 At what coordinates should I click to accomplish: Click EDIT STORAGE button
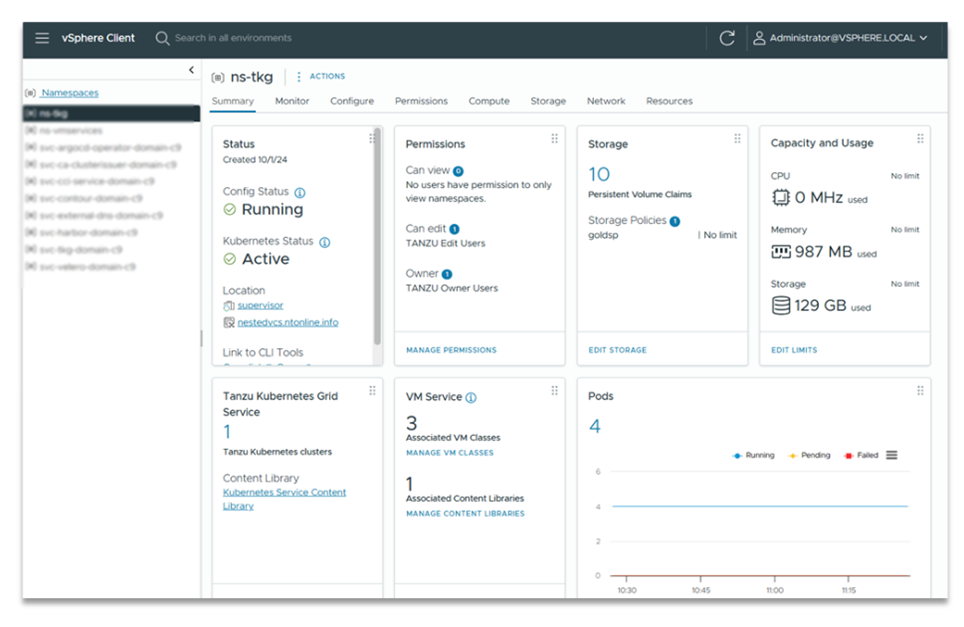point(617,350)
